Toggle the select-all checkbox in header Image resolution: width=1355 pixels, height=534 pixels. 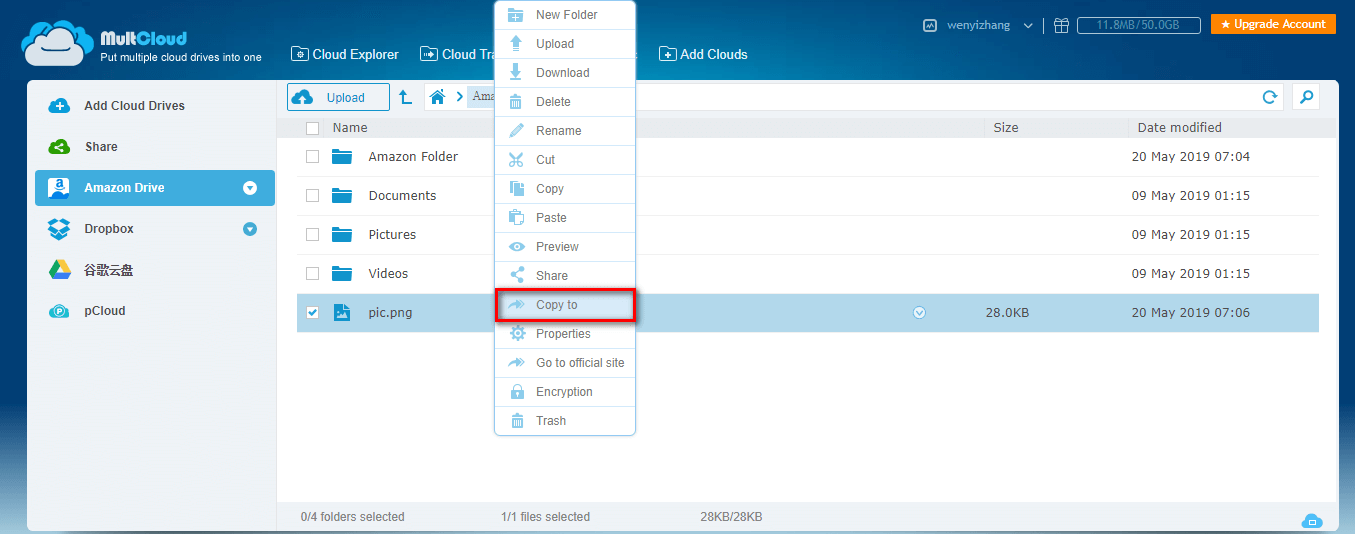click(x=312, y=128)
